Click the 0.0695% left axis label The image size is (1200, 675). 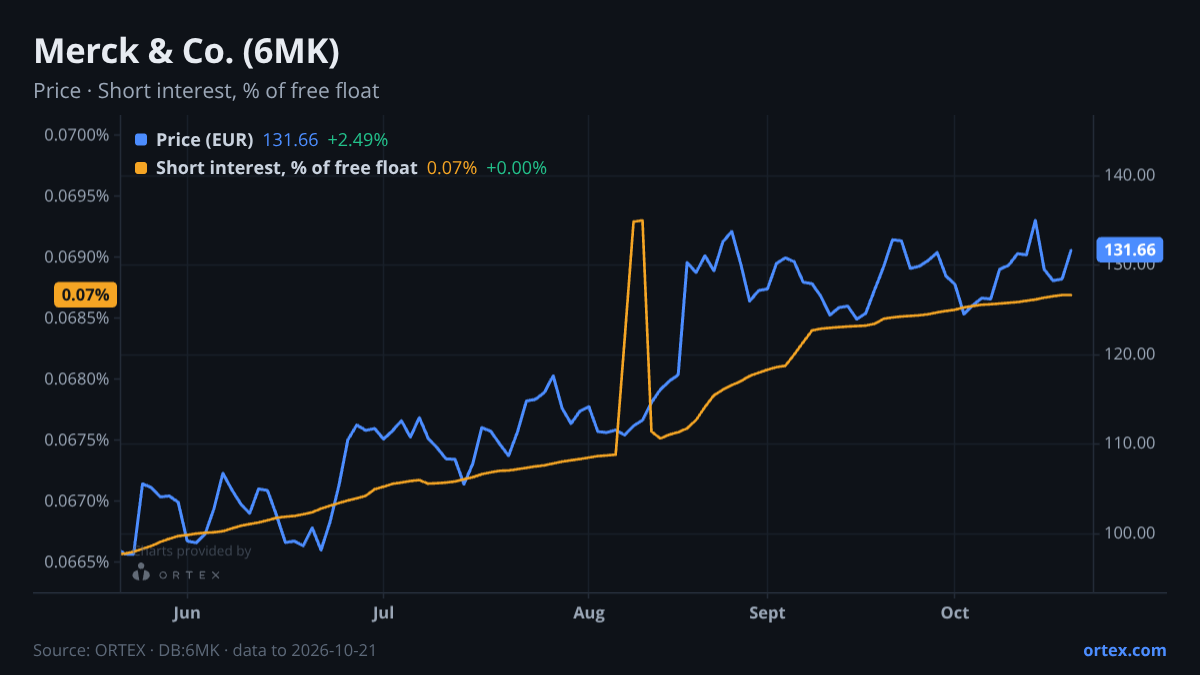(77, 196)
